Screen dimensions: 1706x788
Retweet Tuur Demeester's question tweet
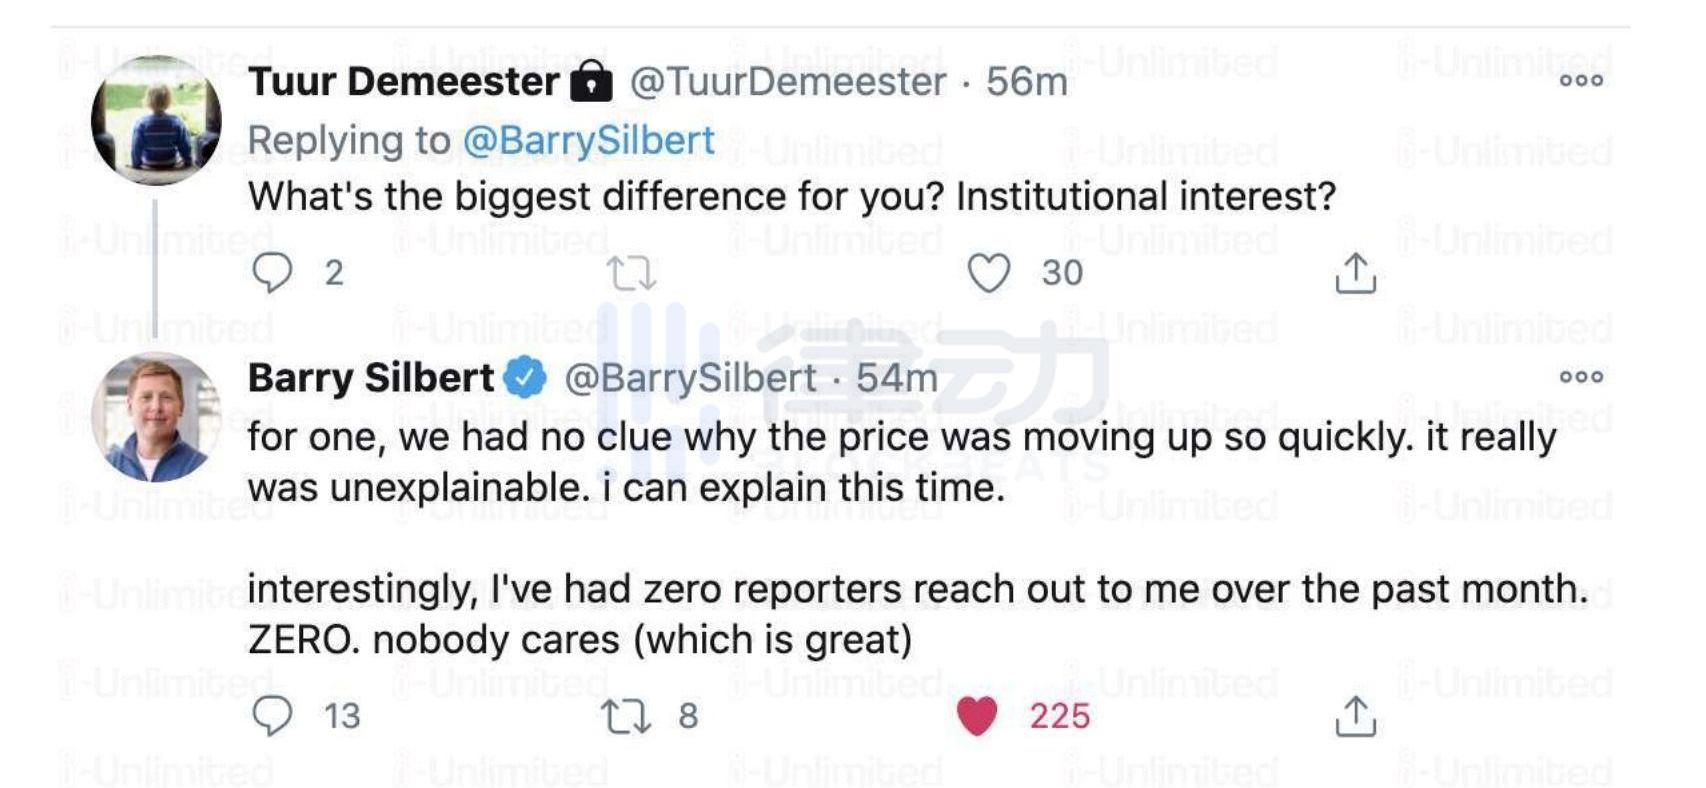click(x=631, y=273)
